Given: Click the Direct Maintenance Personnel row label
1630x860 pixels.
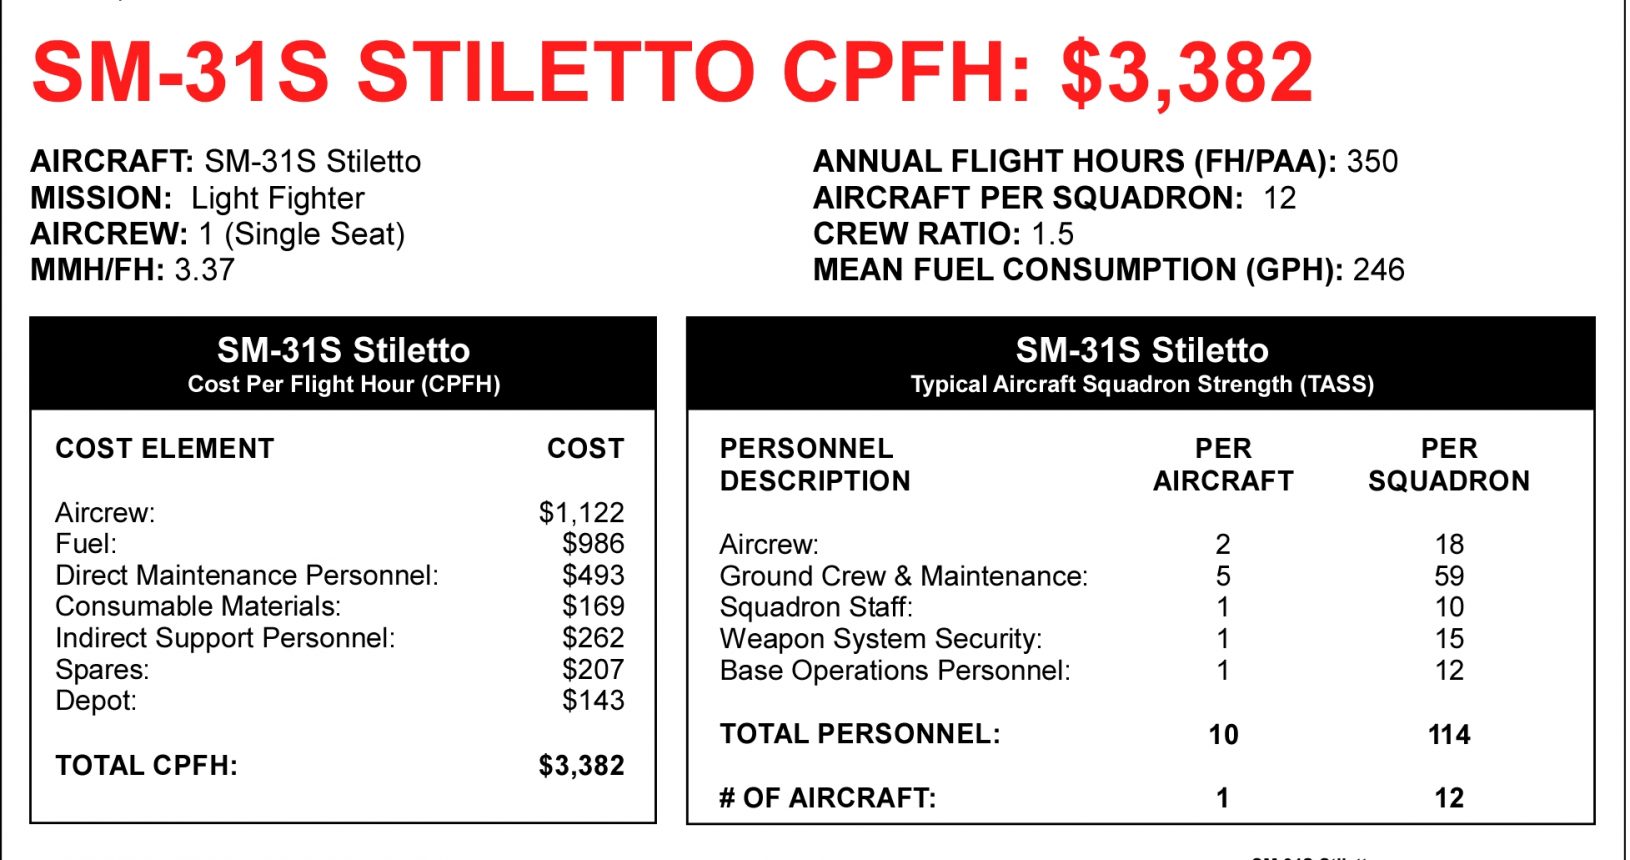Looking at the screenshot, I should tap(247, 575).
